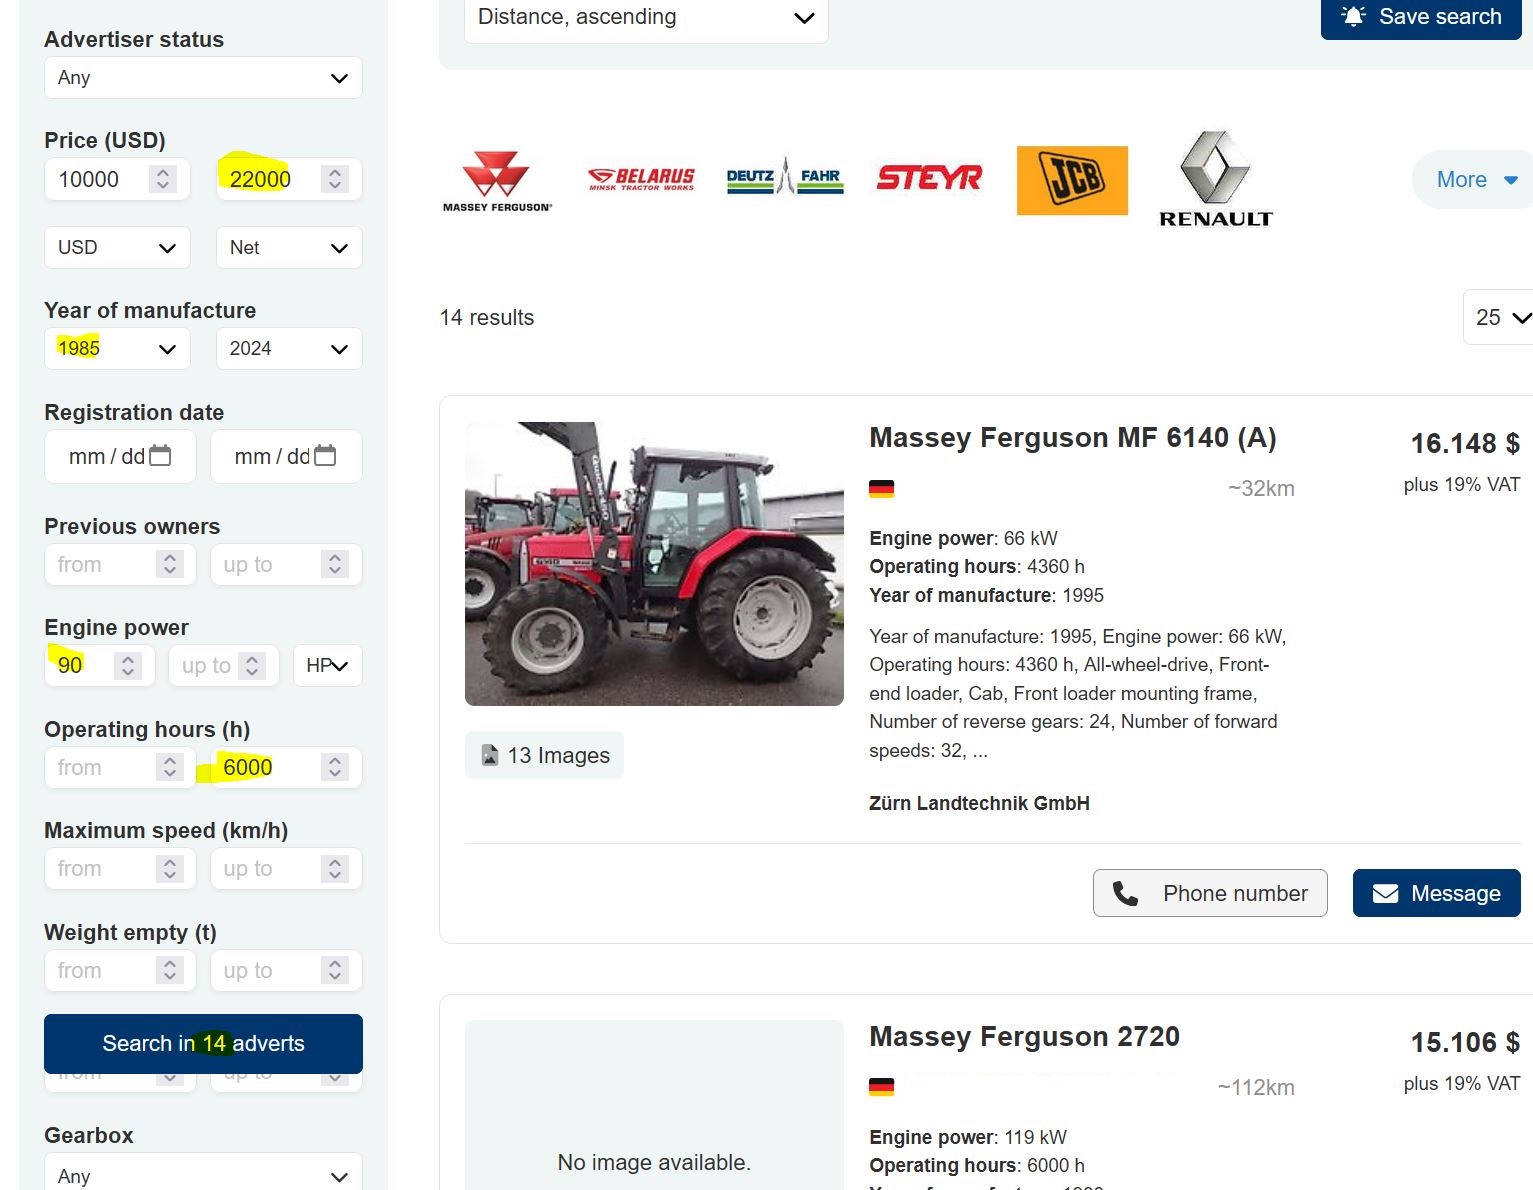The width and height of the screenshot is (1533, 1190).
Task: Open Massey Ferguson 2720 listing title
Action: (1025, 1037)
